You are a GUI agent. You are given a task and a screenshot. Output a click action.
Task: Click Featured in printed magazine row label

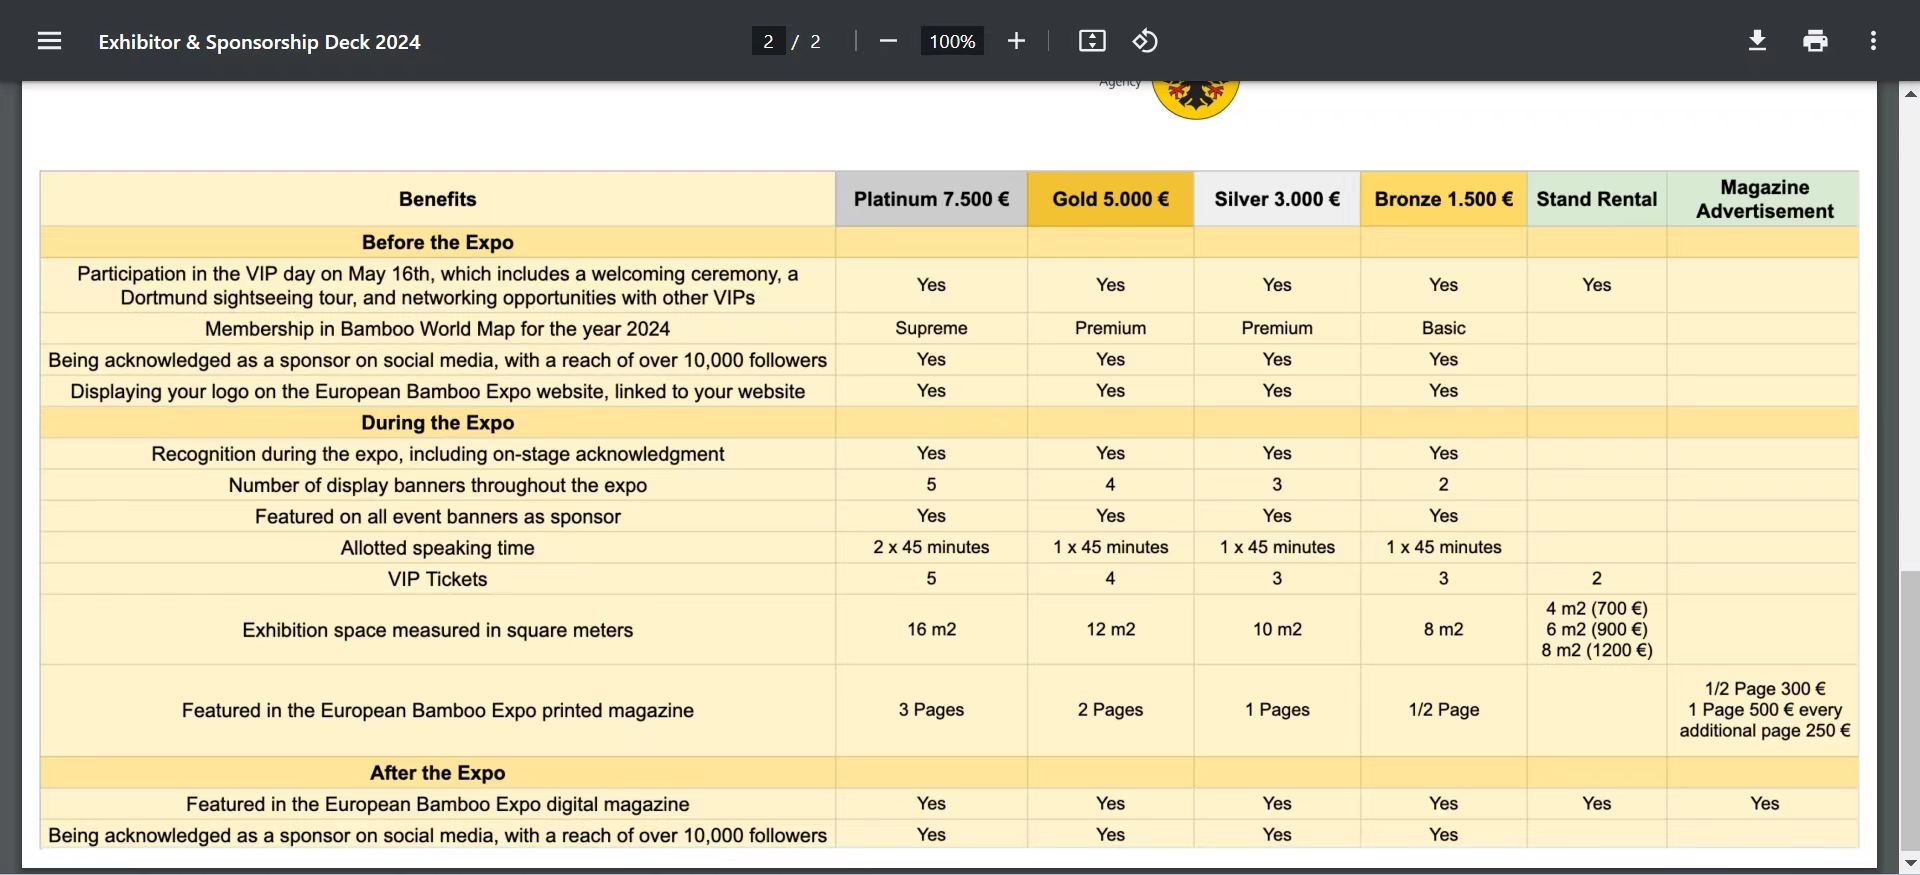coord(437,710)
